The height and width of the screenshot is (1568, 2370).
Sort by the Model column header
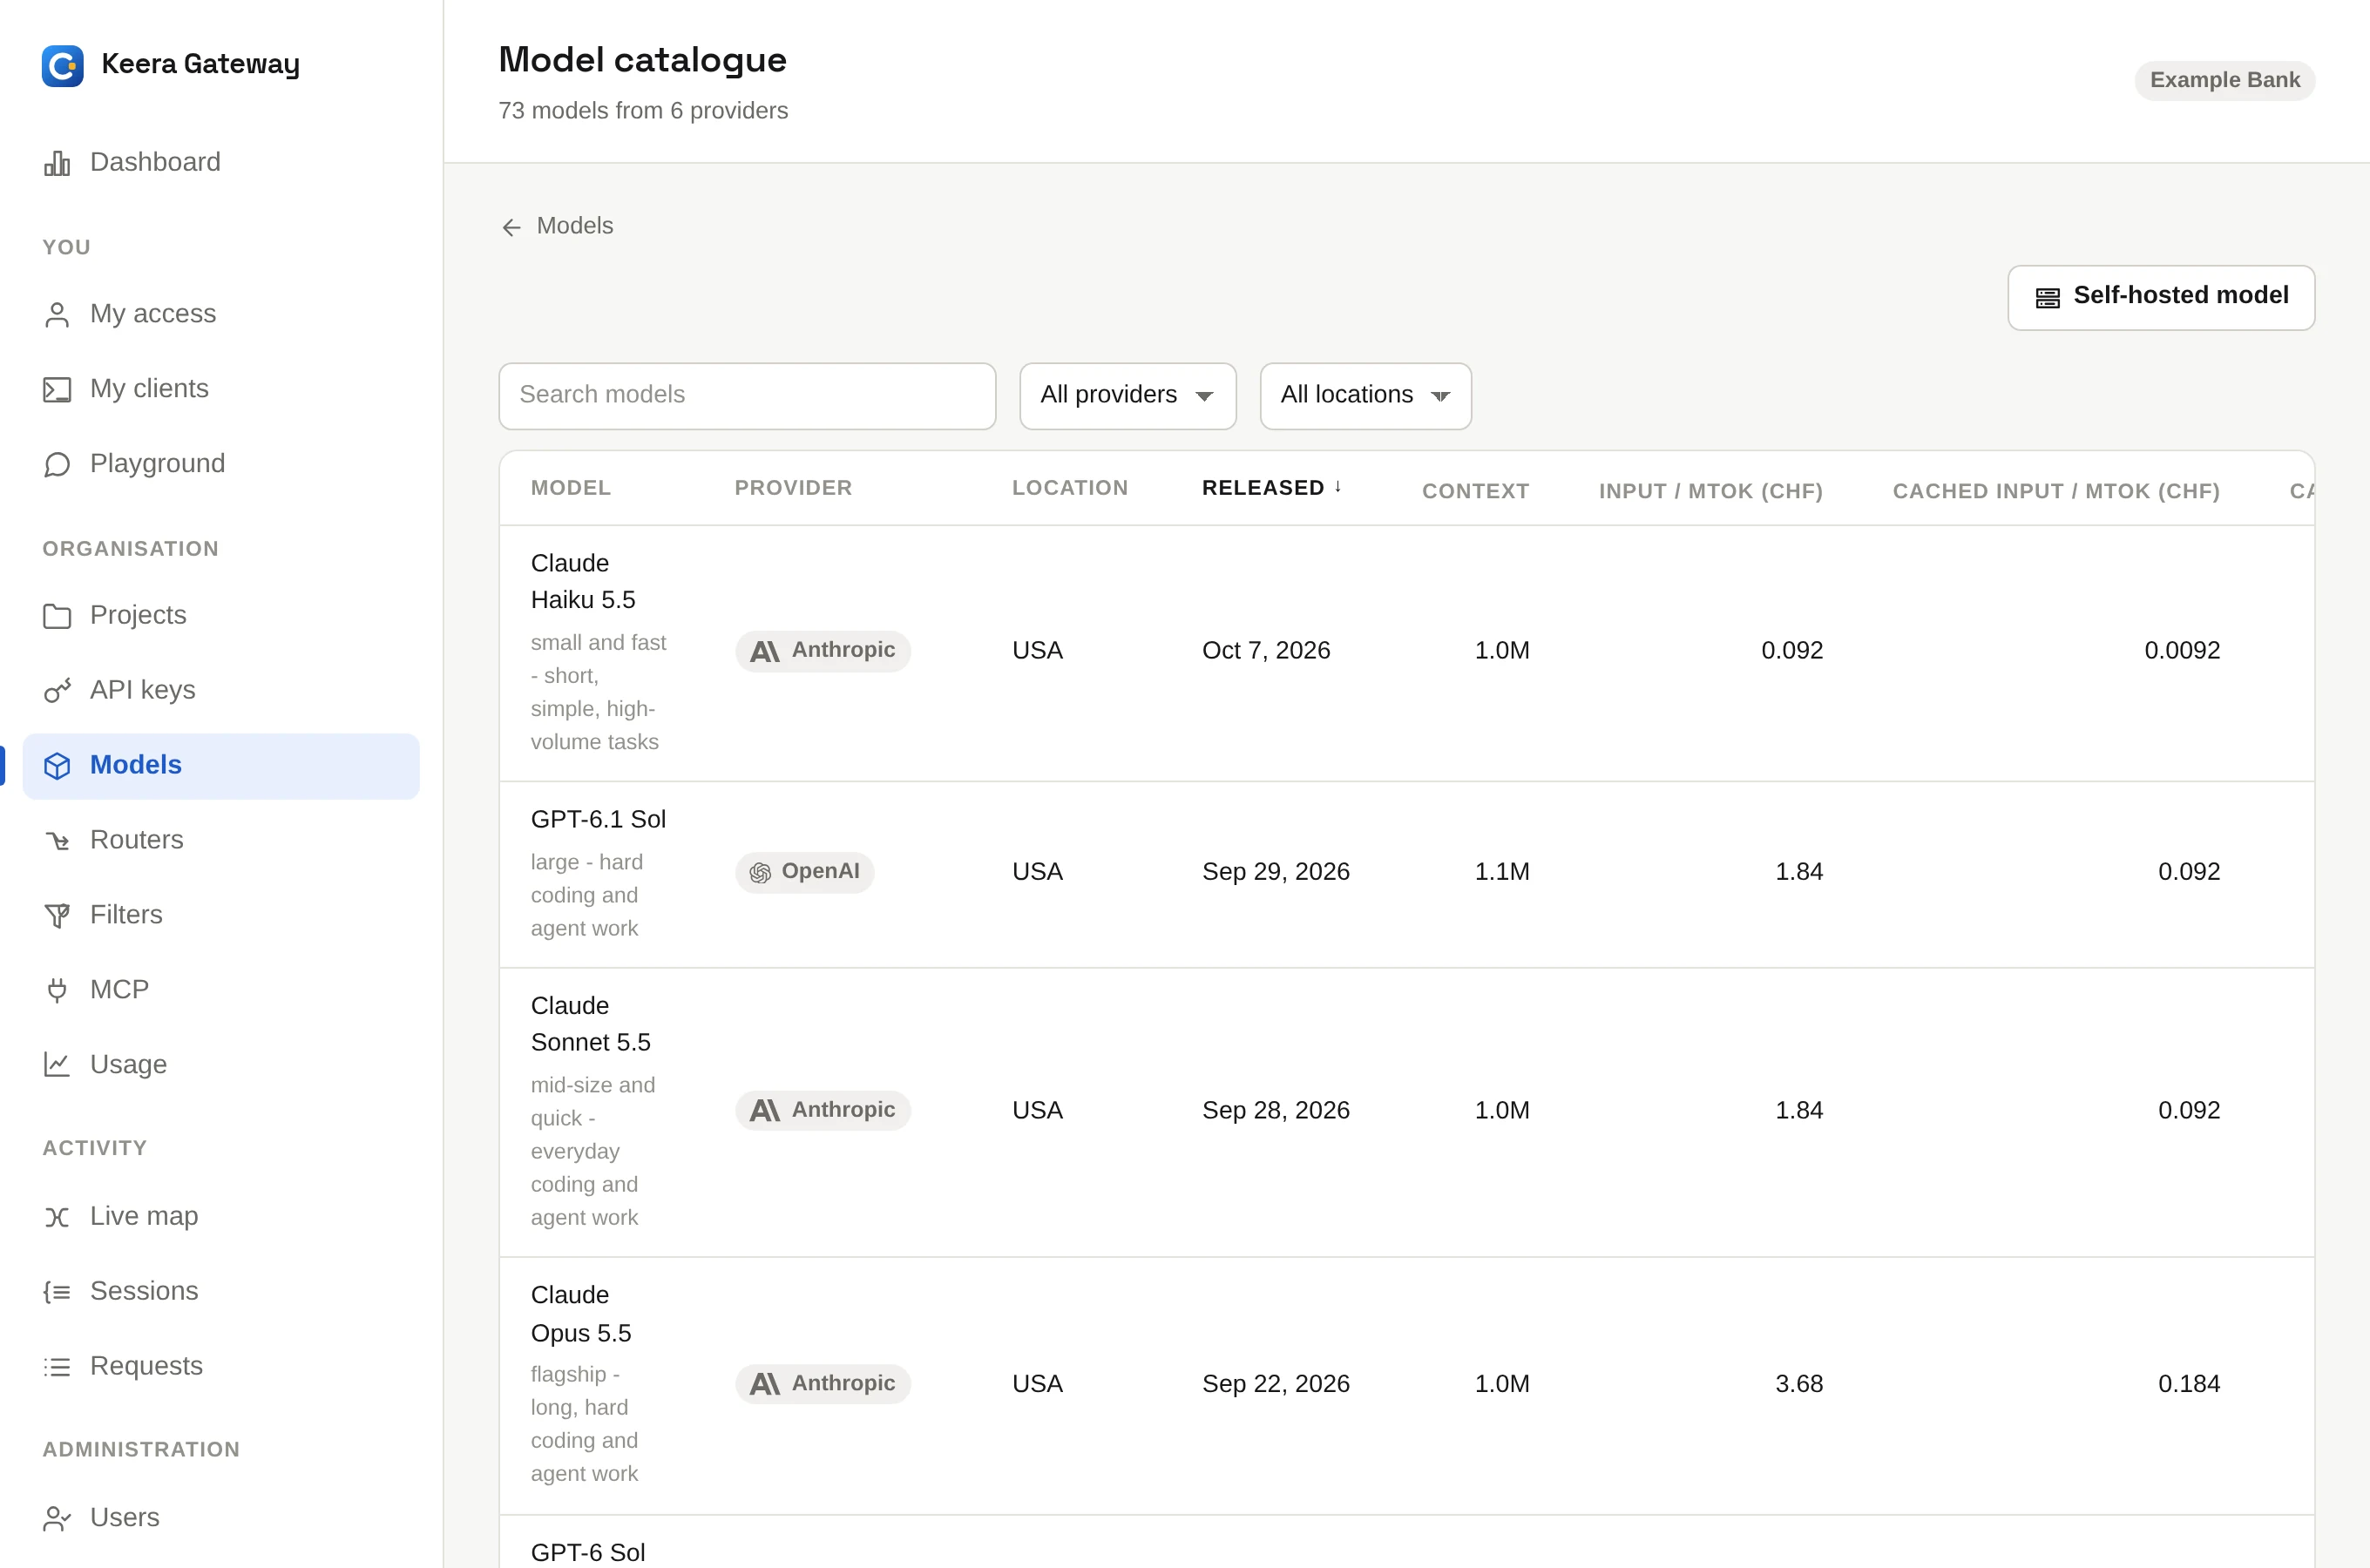click(570, 488)
